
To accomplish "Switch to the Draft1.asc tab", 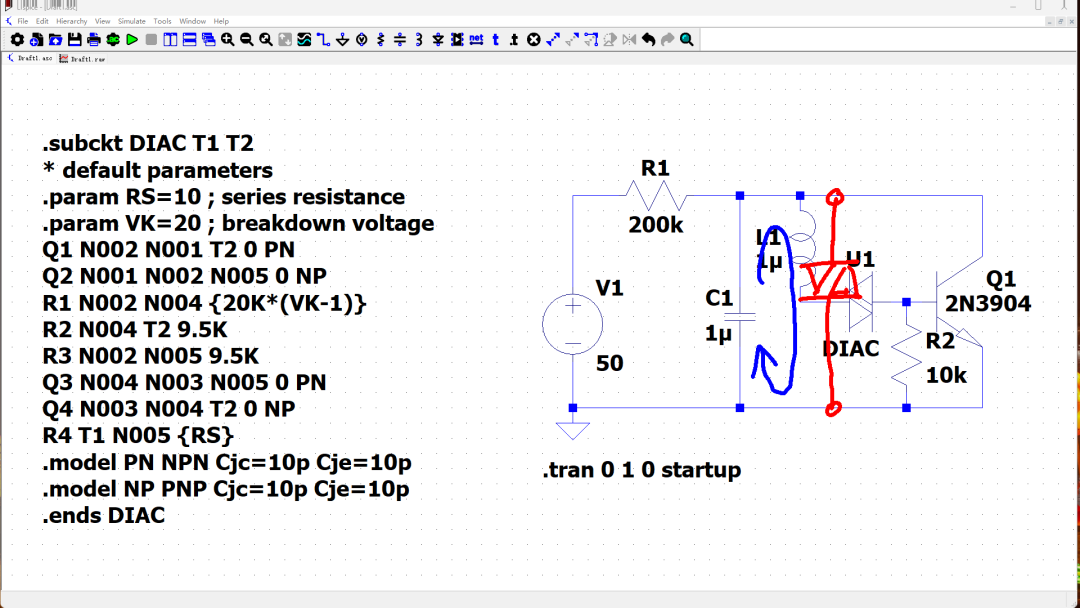I will [x=30, y=59].
